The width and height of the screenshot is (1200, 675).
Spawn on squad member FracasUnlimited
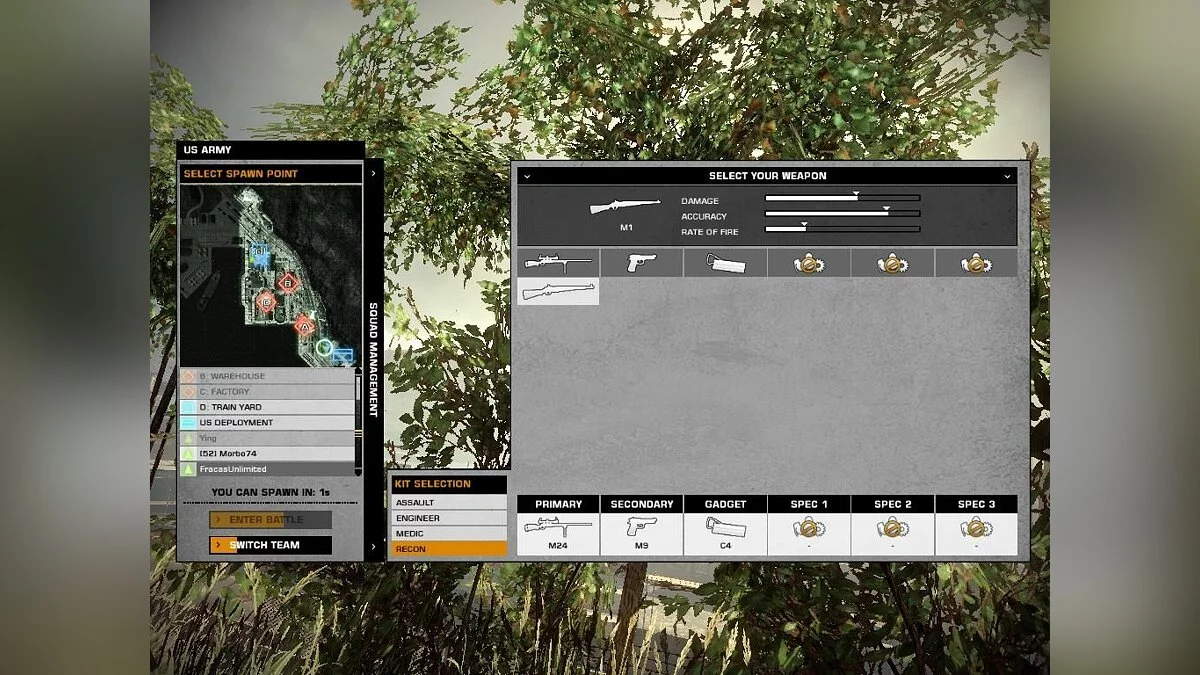pyautogui.click(x=267, y=469)
